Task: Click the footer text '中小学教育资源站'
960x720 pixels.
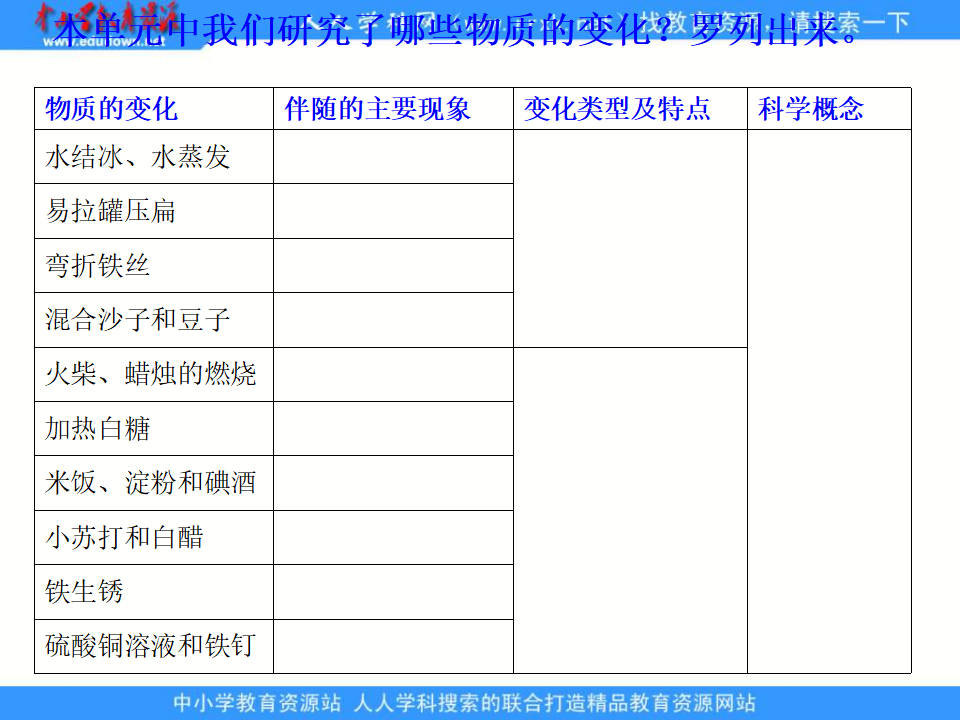Action: pos(257,703)
